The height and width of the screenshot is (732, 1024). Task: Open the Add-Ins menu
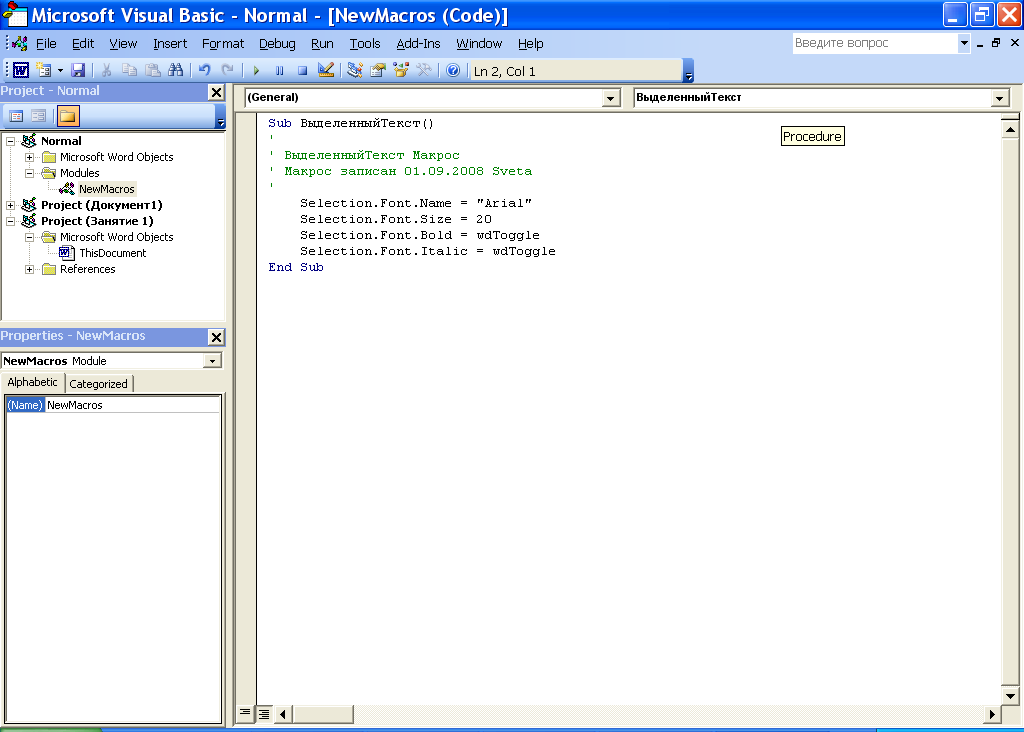[418, 43]
